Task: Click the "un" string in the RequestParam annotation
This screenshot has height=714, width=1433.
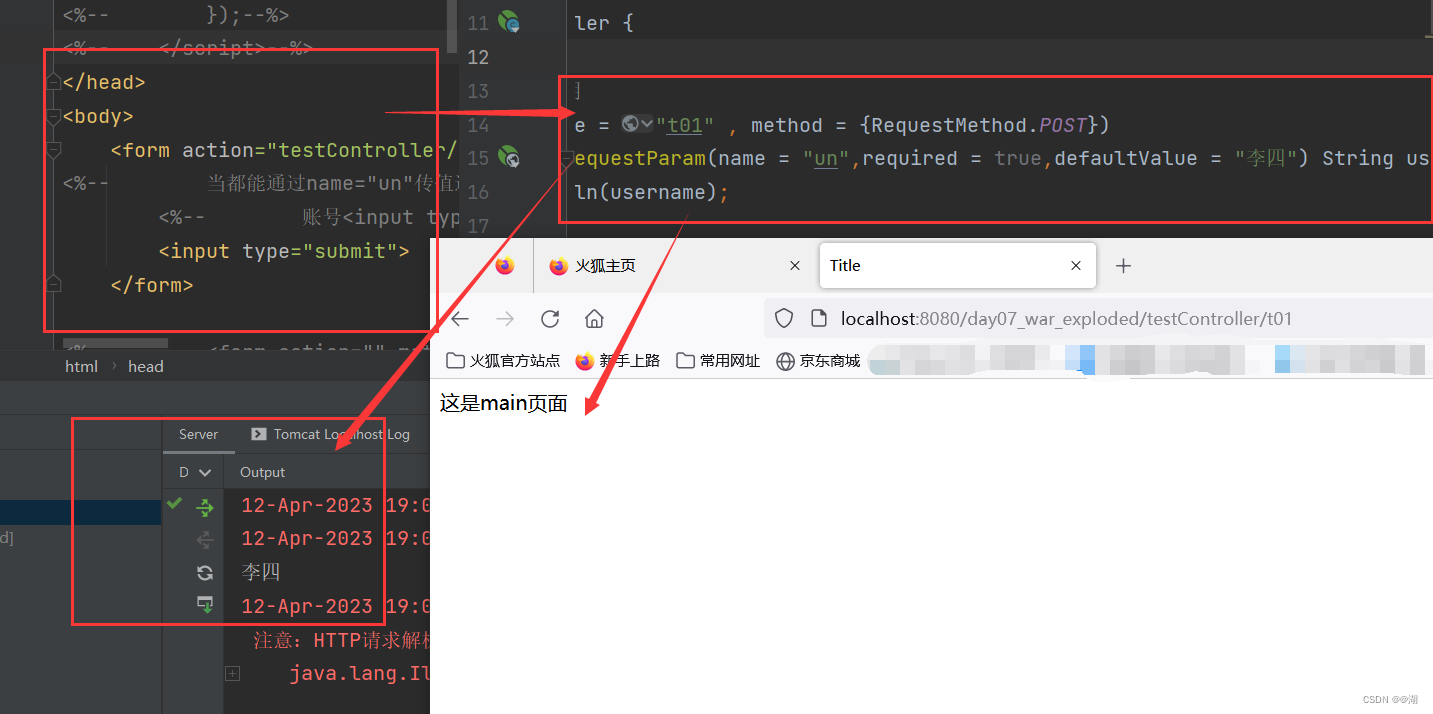Action: 826,158
